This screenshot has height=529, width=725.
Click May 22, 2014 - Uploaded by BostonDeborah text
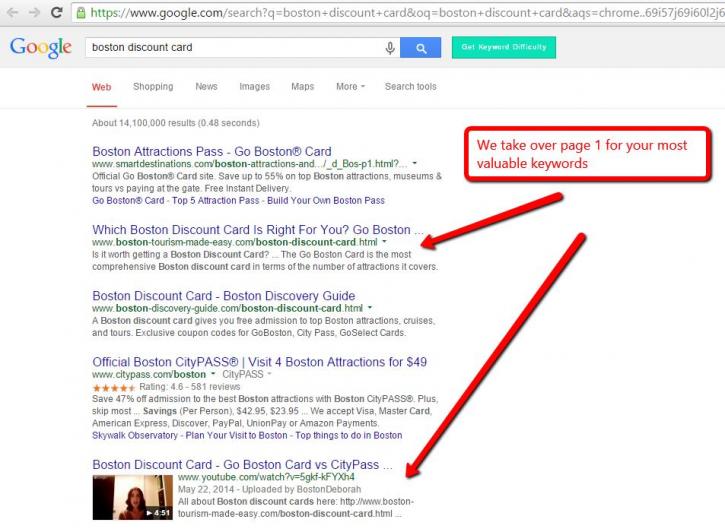[270, 489]
